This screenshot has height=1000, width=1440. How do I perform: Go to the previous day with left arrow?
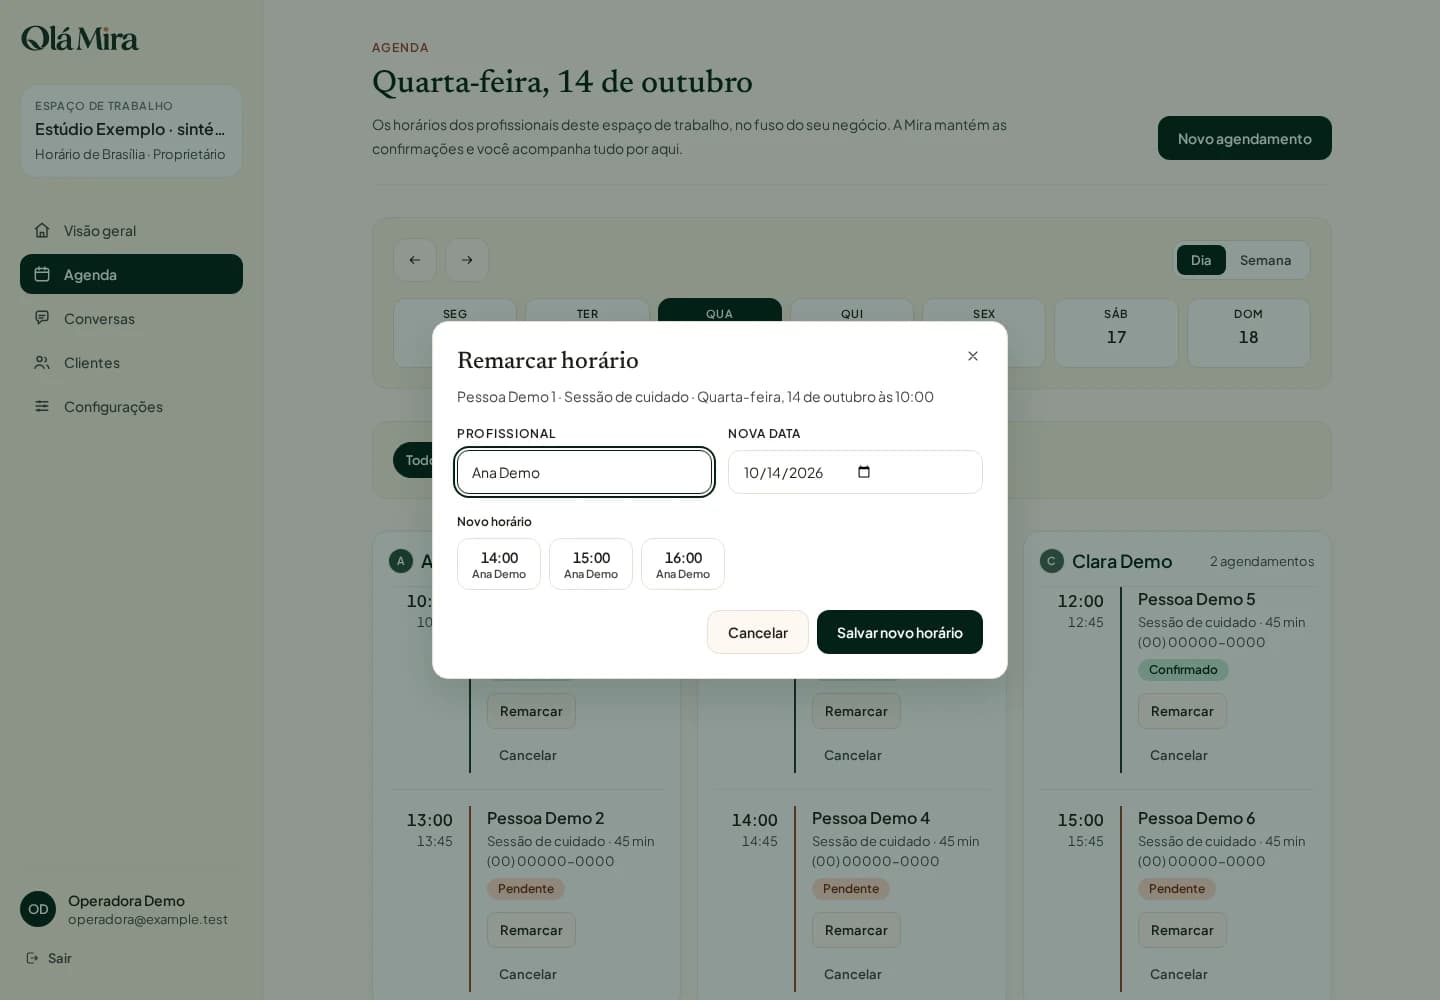click(415, 260)
